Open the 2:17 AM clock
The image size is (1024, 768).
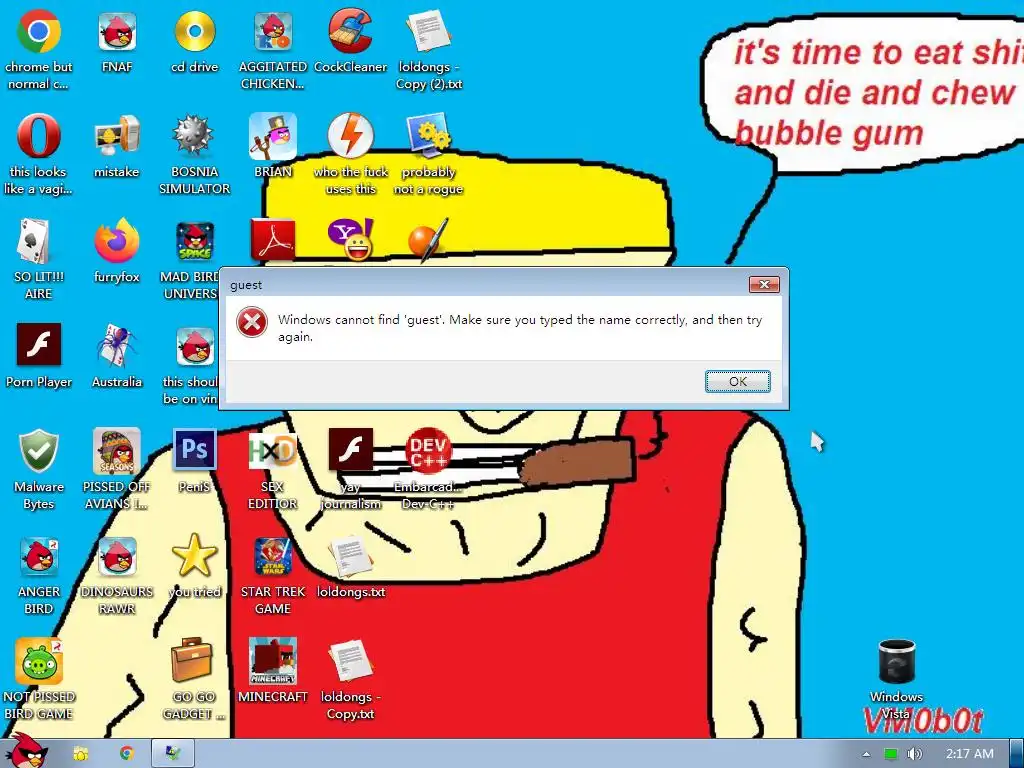click(970, 754)
